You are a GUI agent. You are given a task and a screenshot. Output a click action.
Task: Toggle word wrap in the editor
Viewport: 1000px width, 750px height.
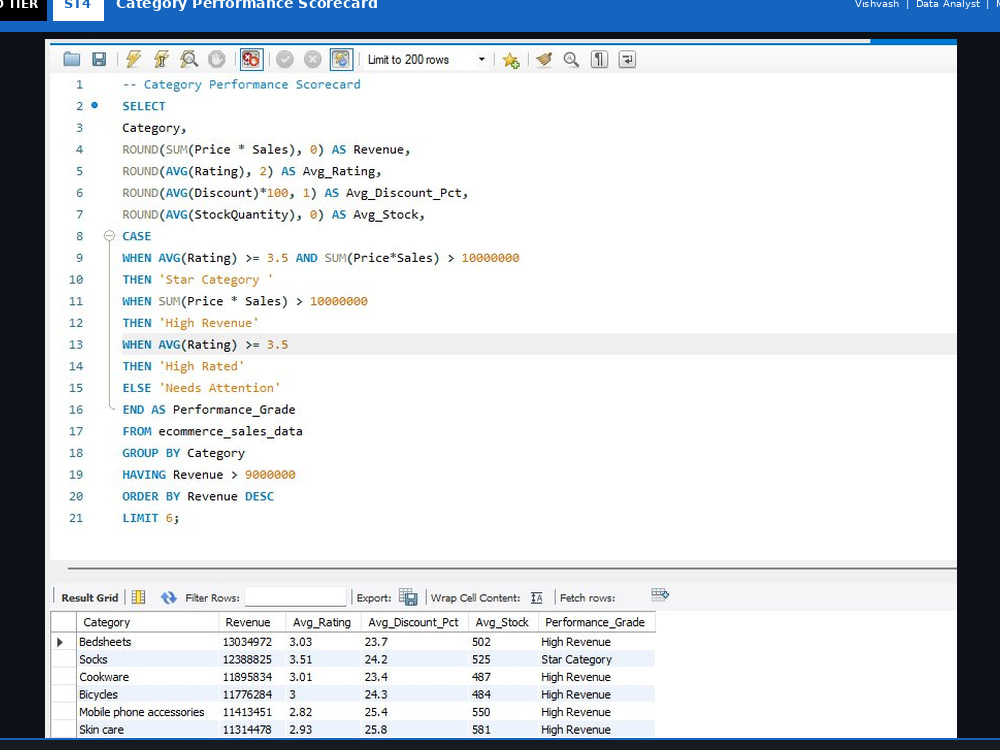click(x=627, y=59)
